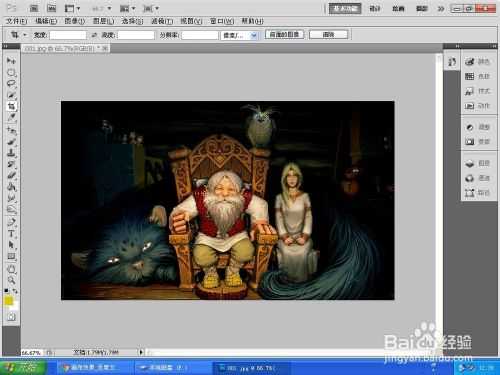500x375 pixels.
Task: Open the 滤镜(T) menu
Action: pyautogui.click(x=162, y=21)
